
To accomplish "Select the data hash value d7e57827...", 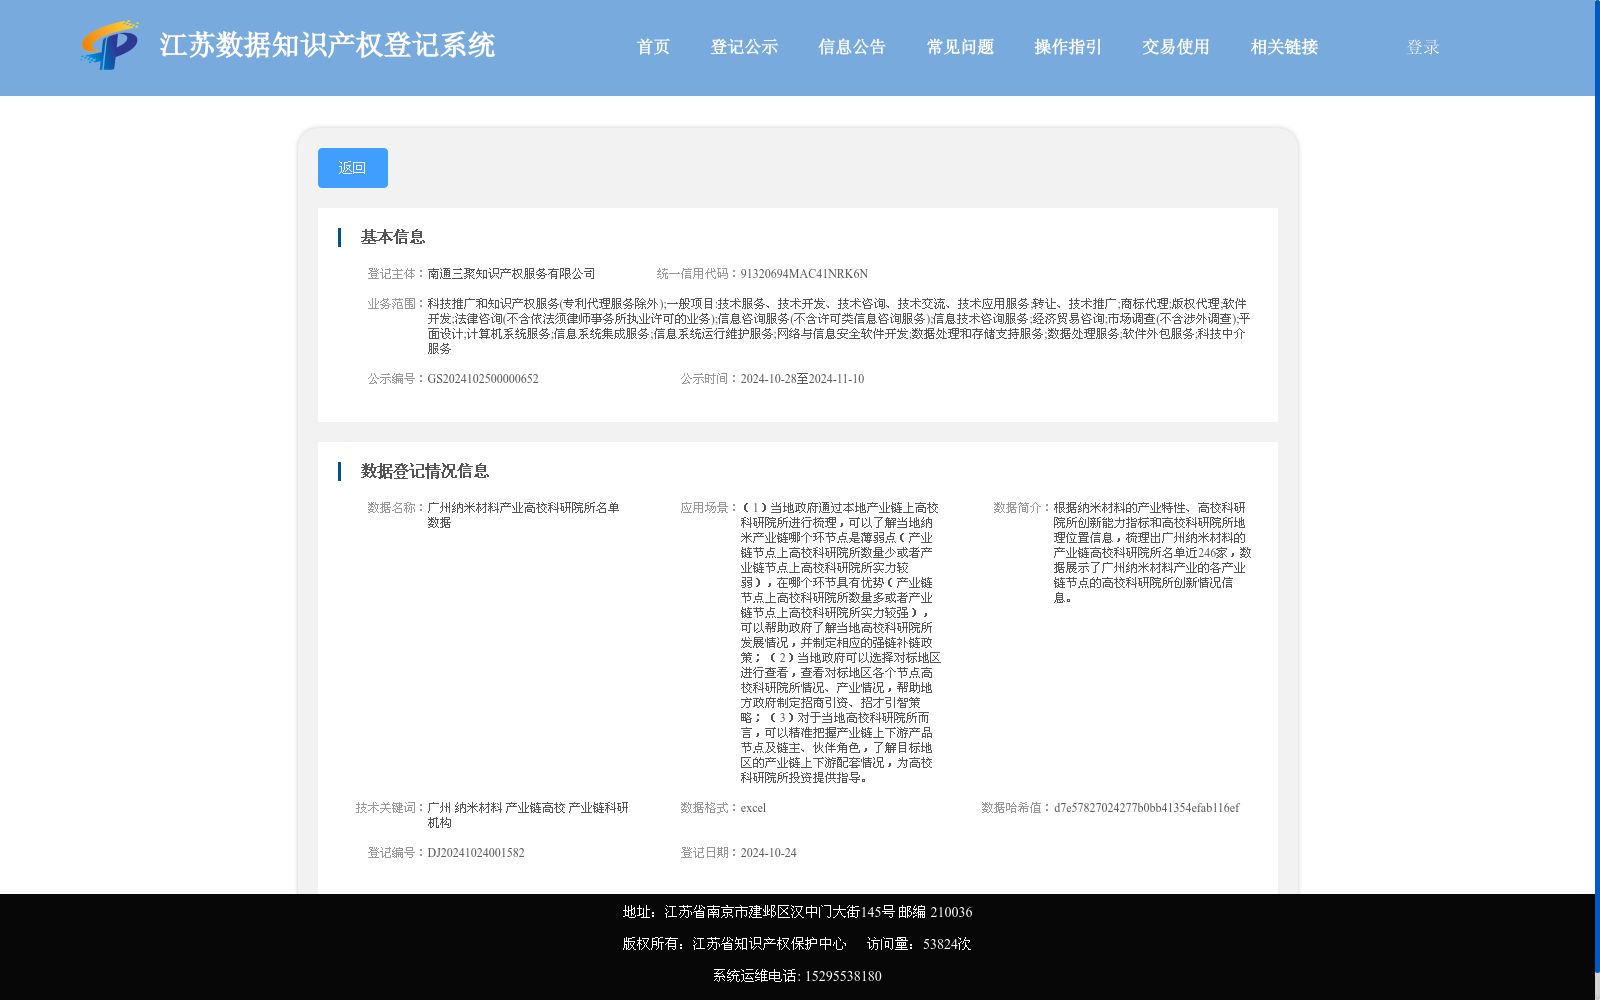I will pos(1146,808).
